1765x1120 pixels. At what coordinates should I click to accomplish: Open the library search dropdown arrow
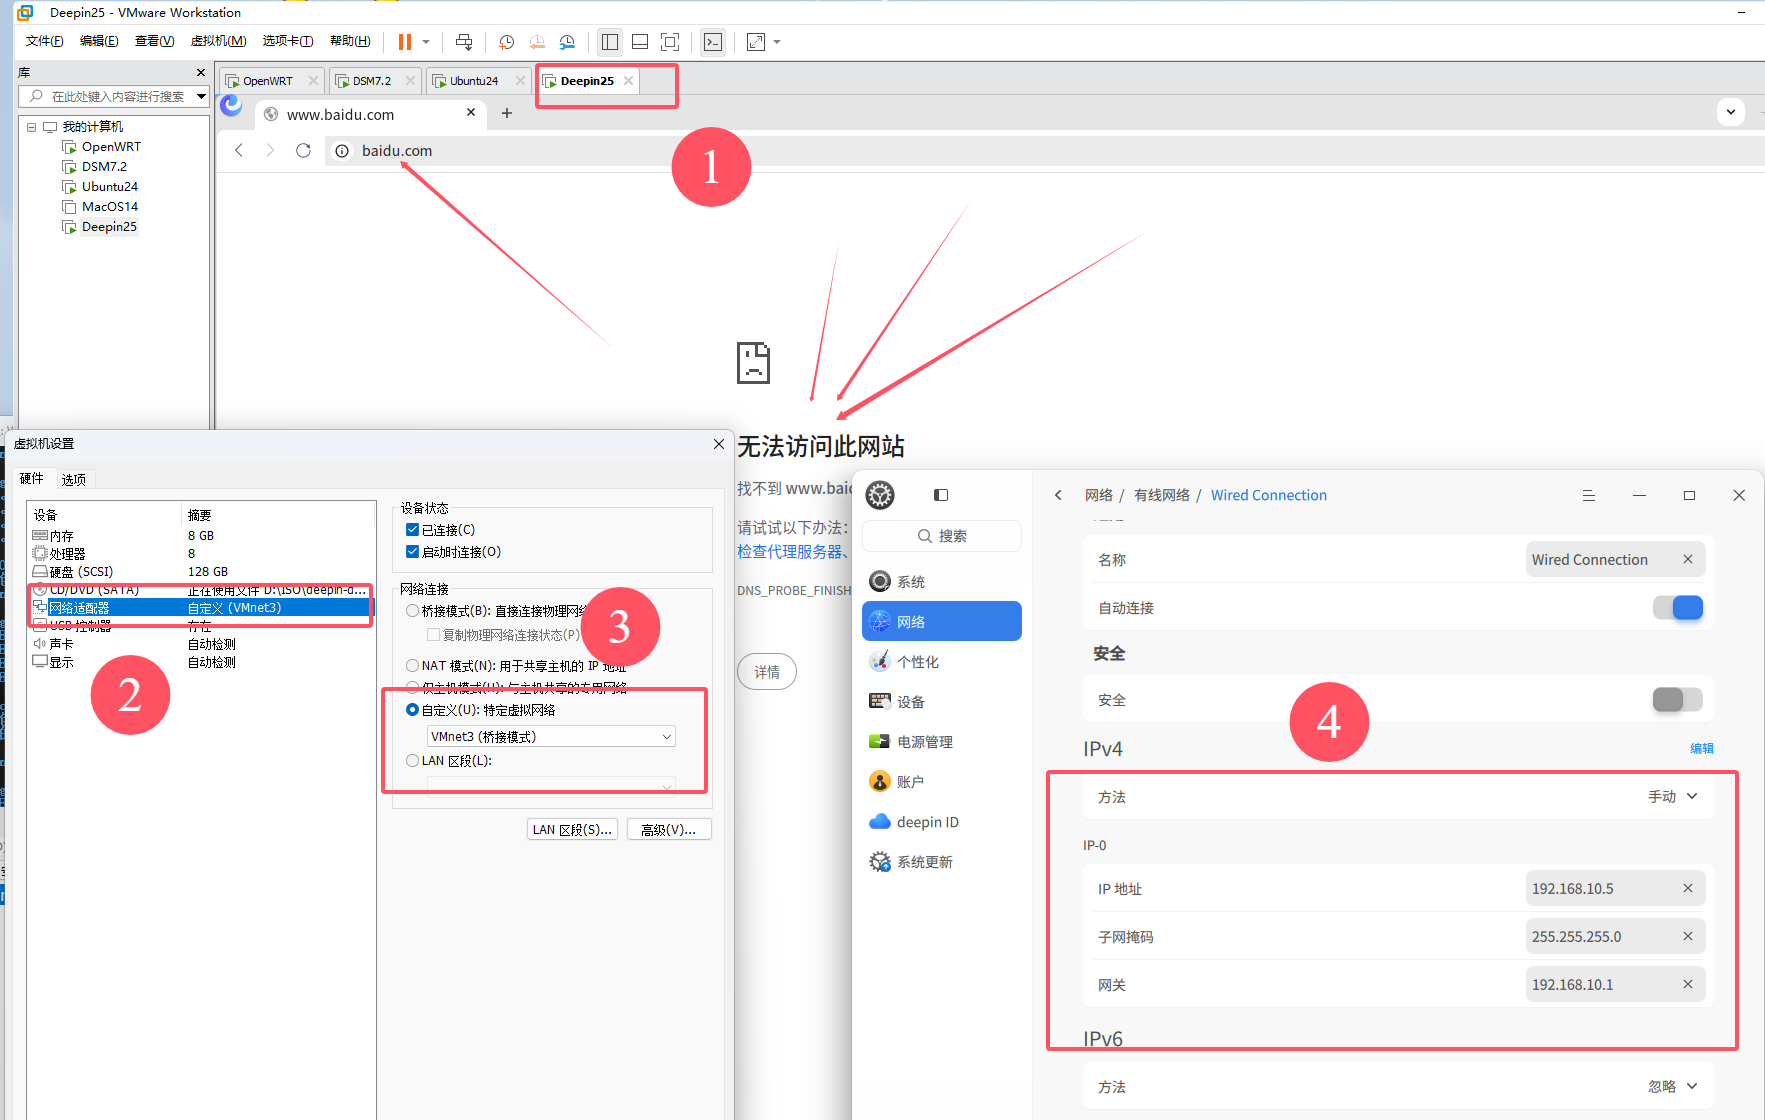click(201, 97)
